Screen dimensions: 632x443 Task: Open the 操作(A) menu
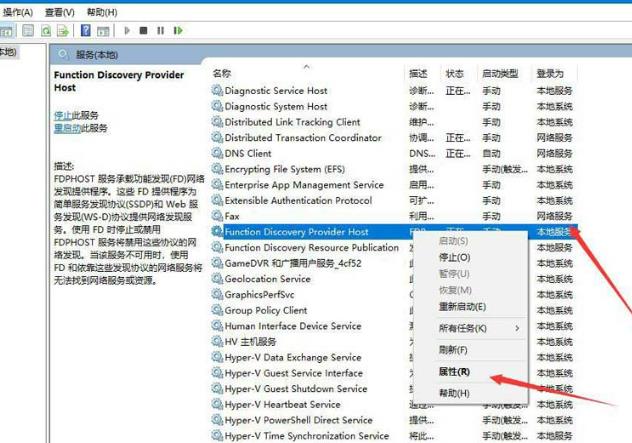point(17,12)
